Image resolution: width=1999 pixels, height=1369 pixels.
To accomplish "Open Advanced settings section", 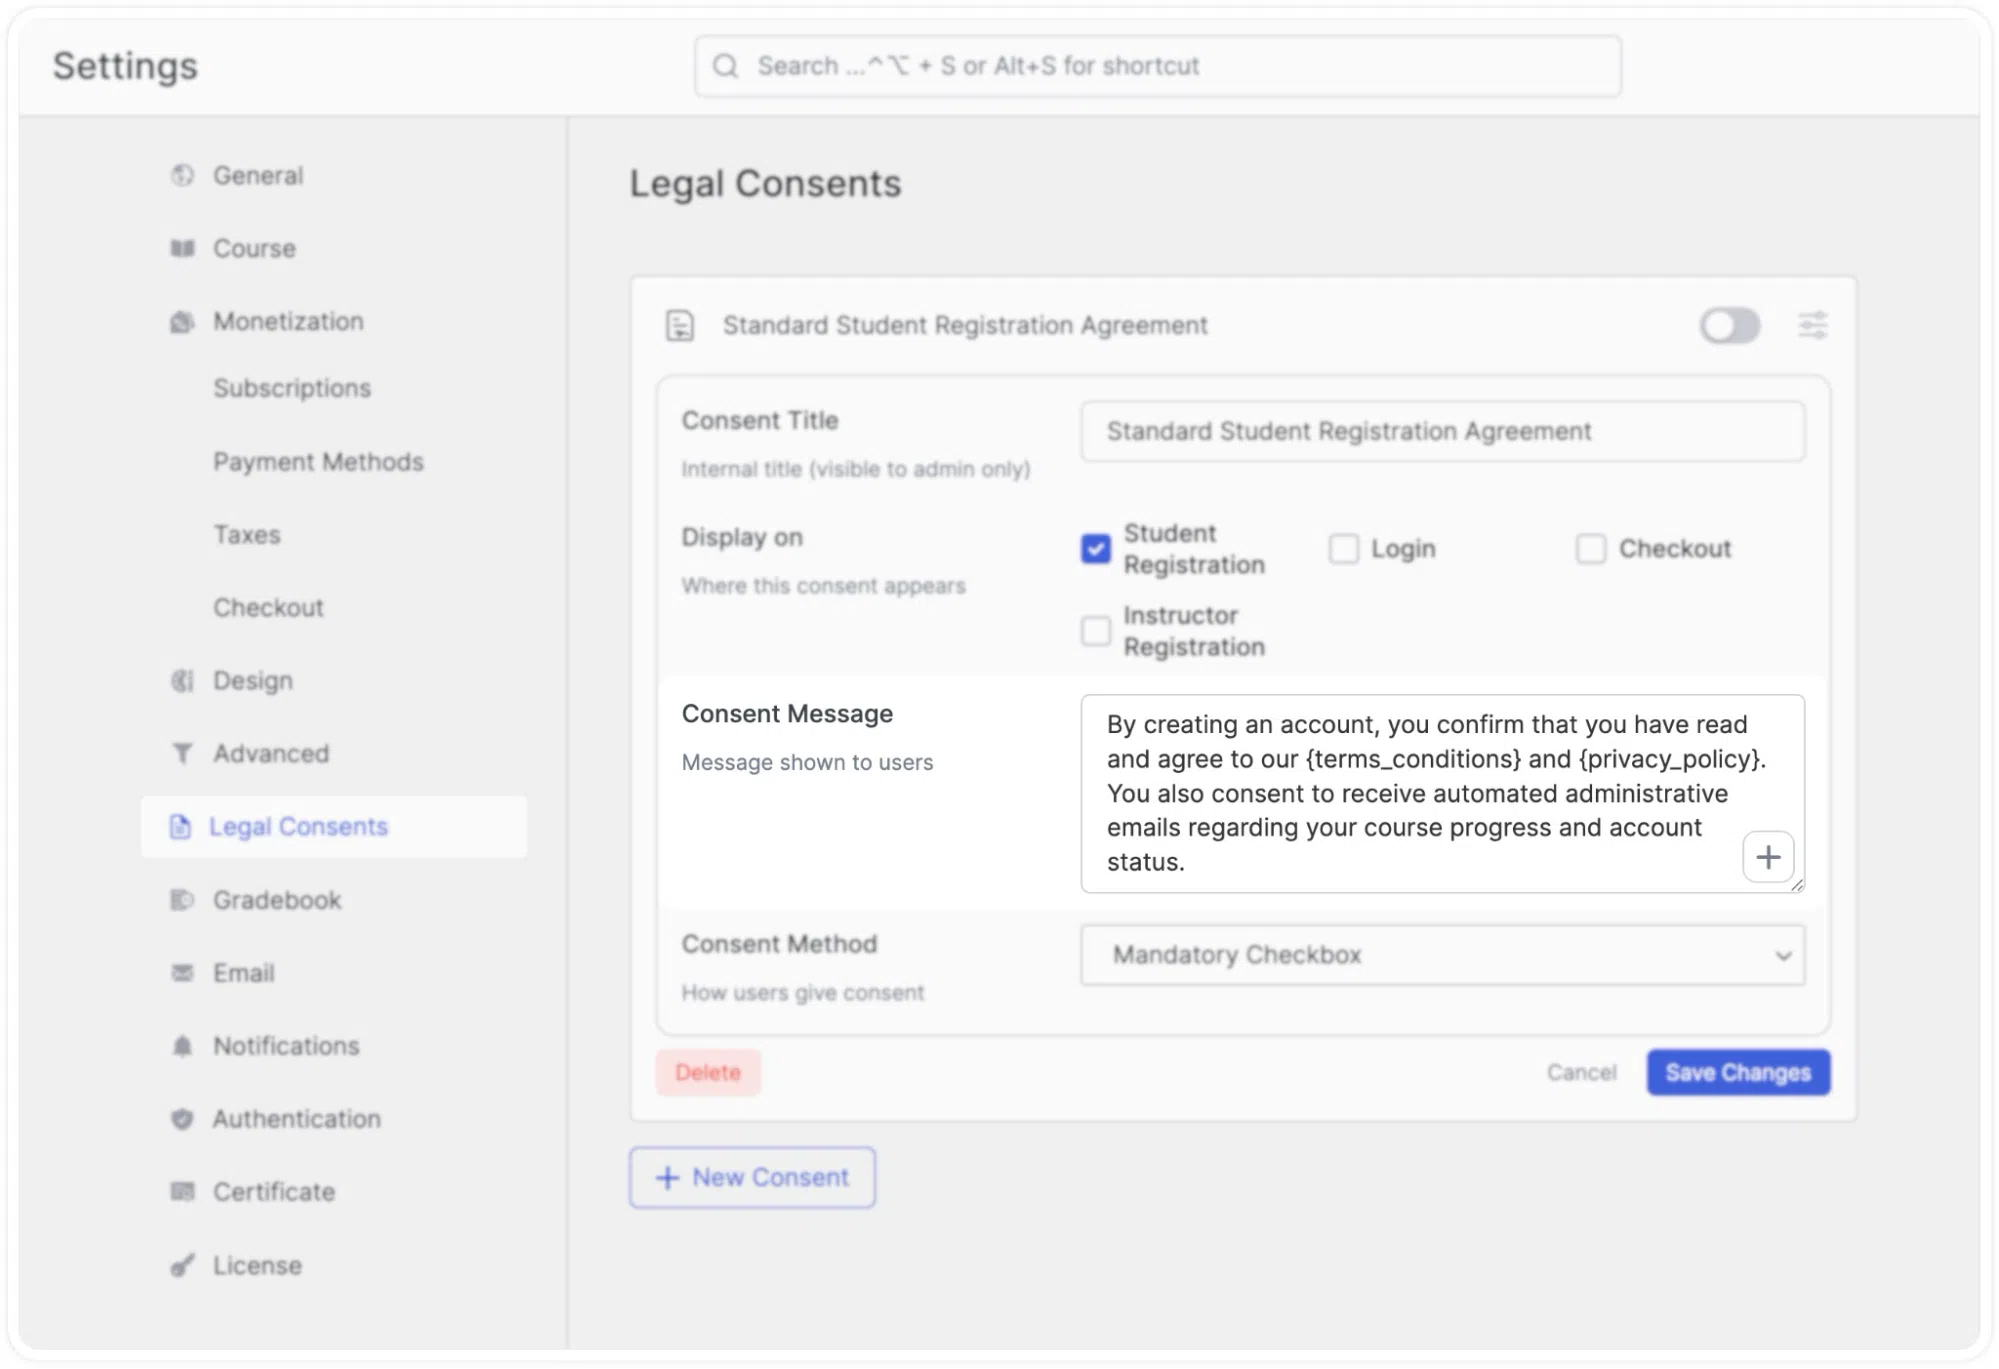I will (271, 753).
